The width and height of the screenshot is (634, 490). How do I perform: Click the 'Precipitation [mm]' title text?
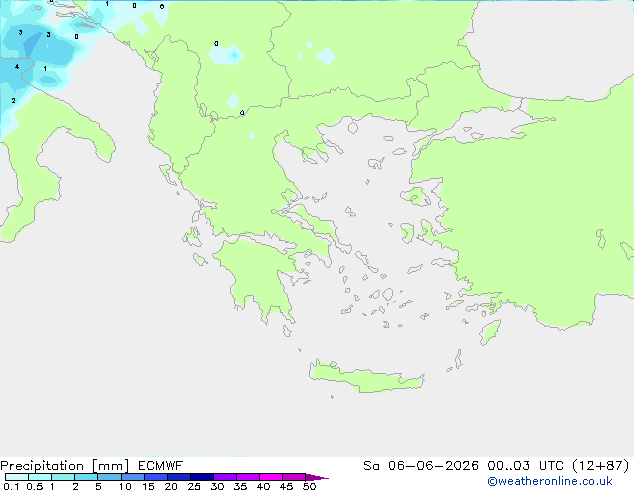coord(65,466)
